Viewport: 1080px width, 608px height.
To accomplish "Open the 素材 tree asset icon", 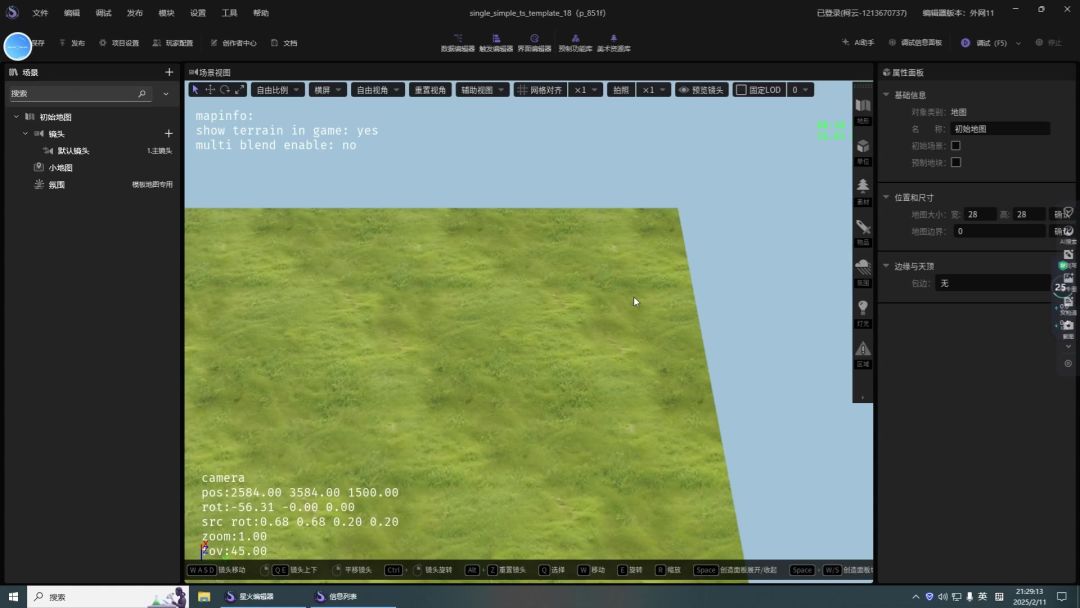I will [862, 188].
